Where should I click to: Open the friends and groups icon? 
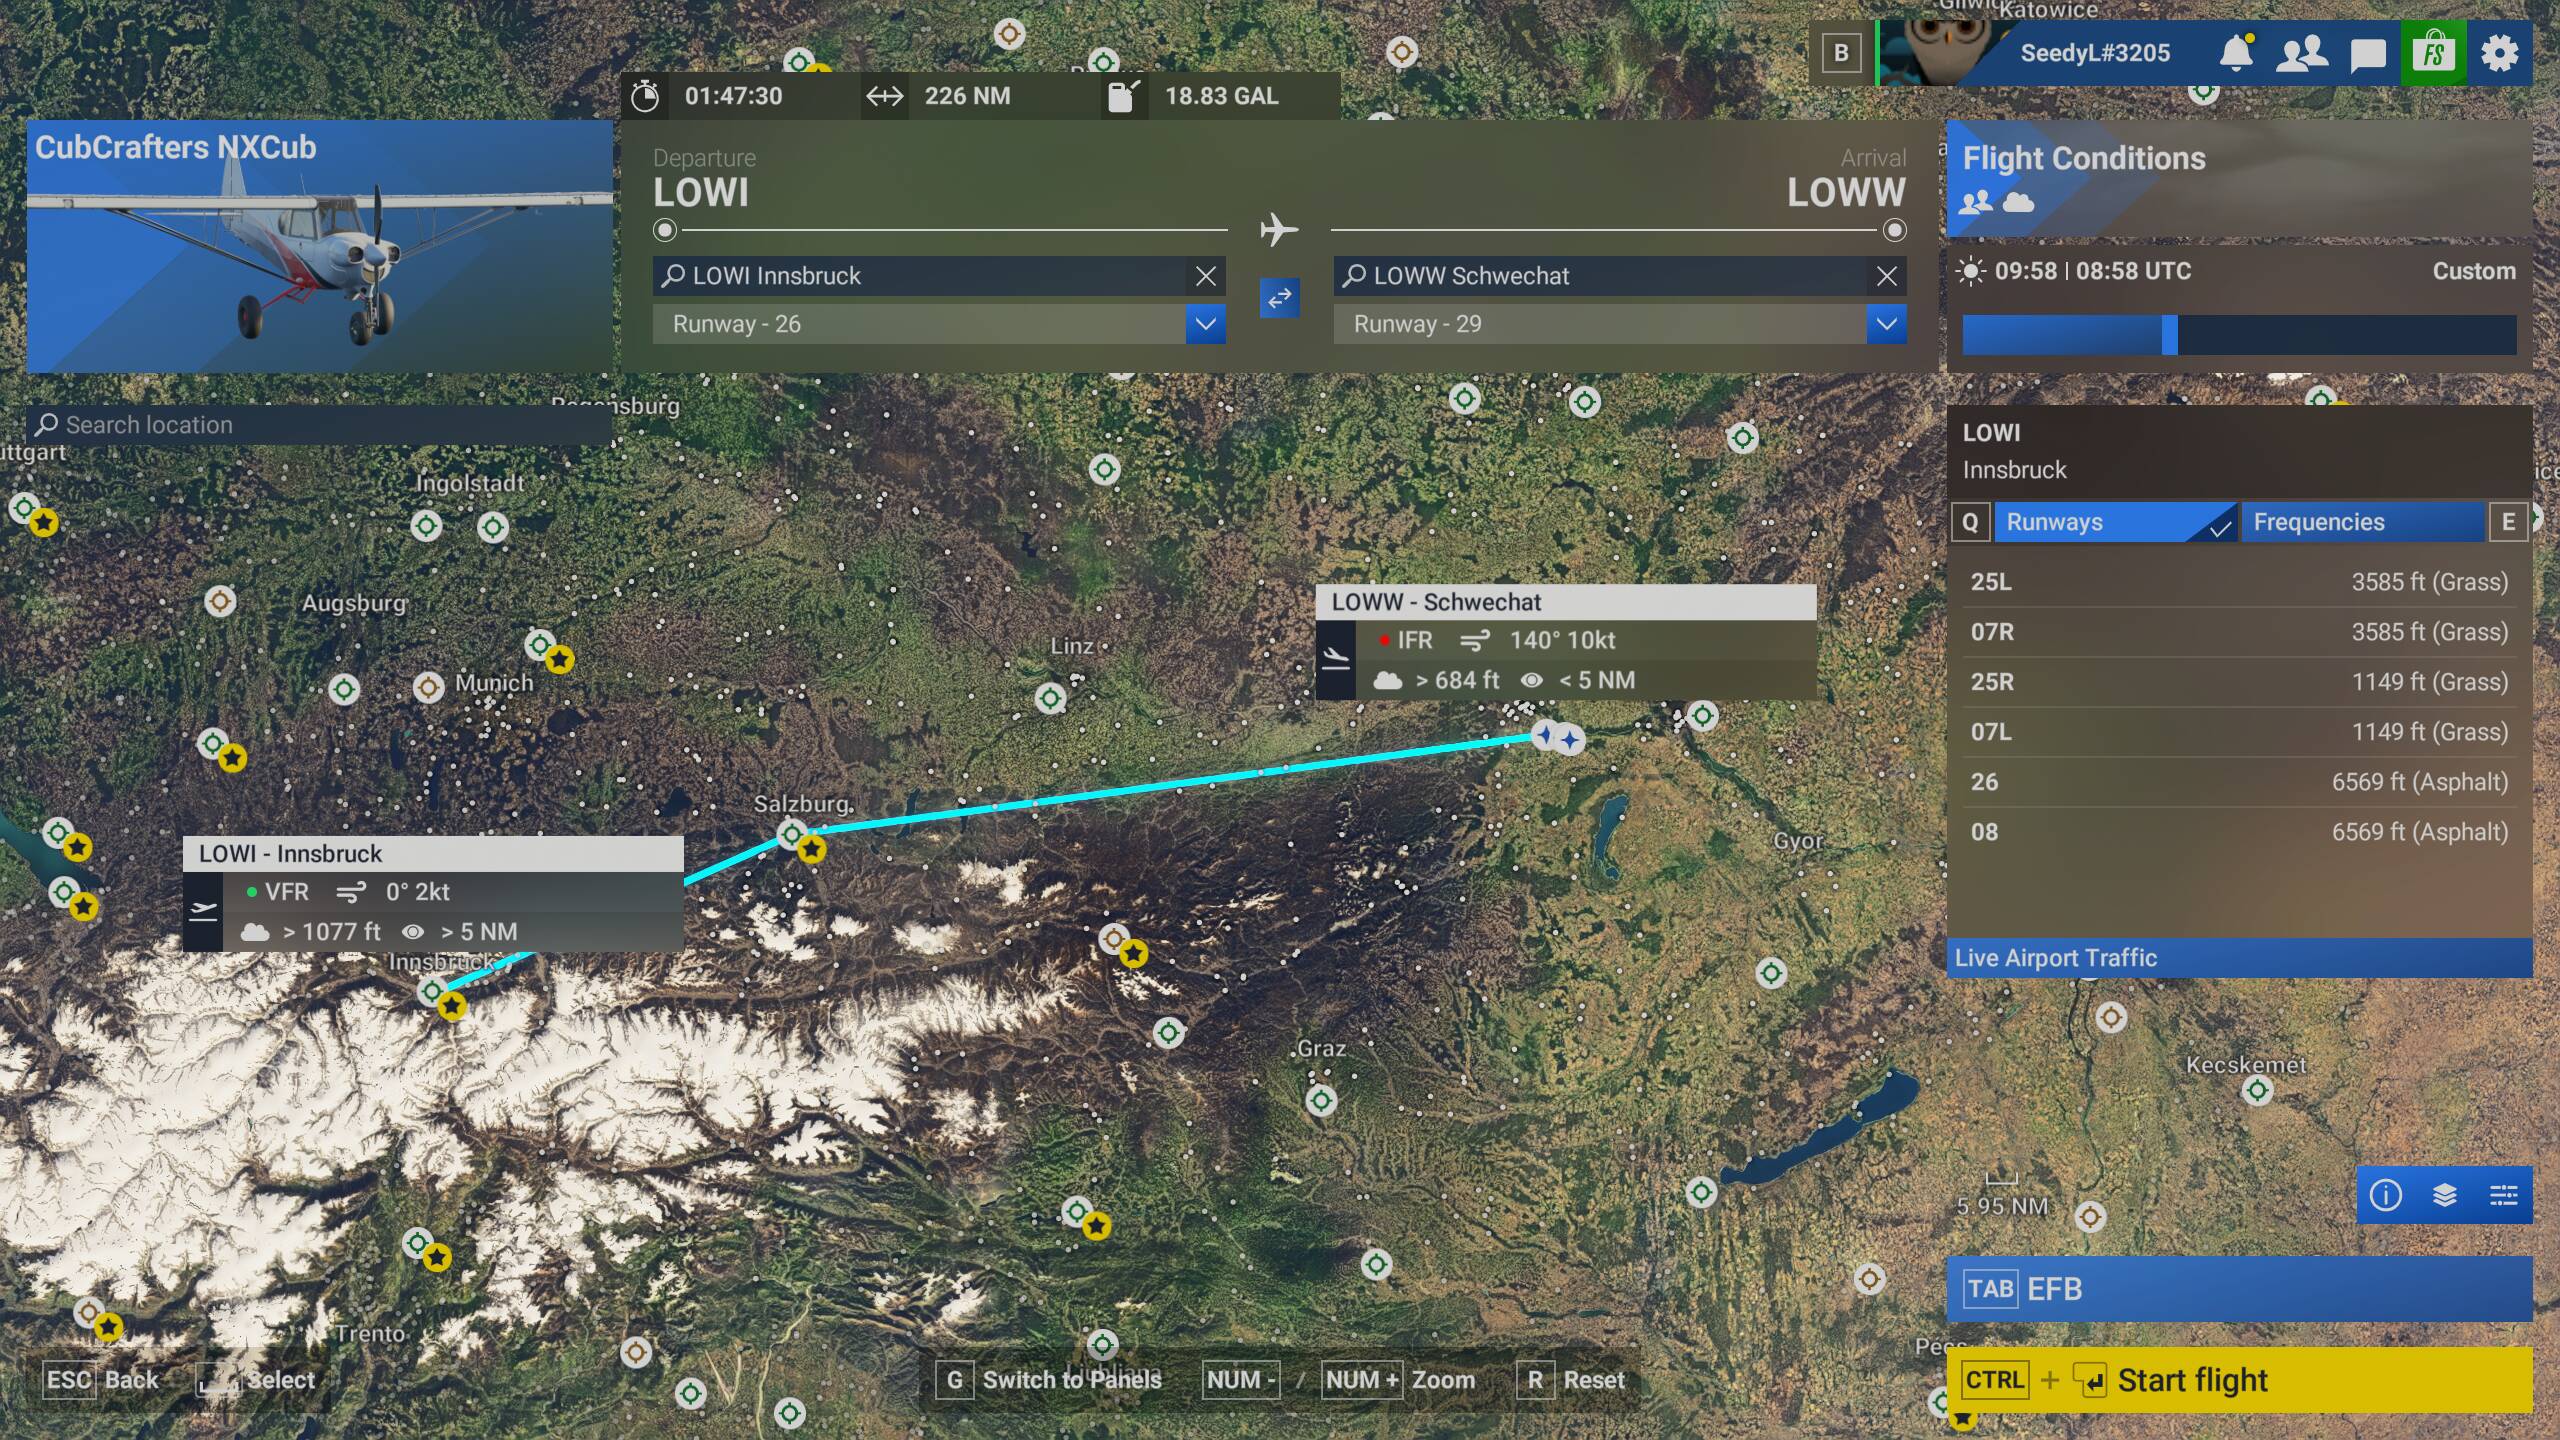pyautogui.click(x=2301, y=53)
